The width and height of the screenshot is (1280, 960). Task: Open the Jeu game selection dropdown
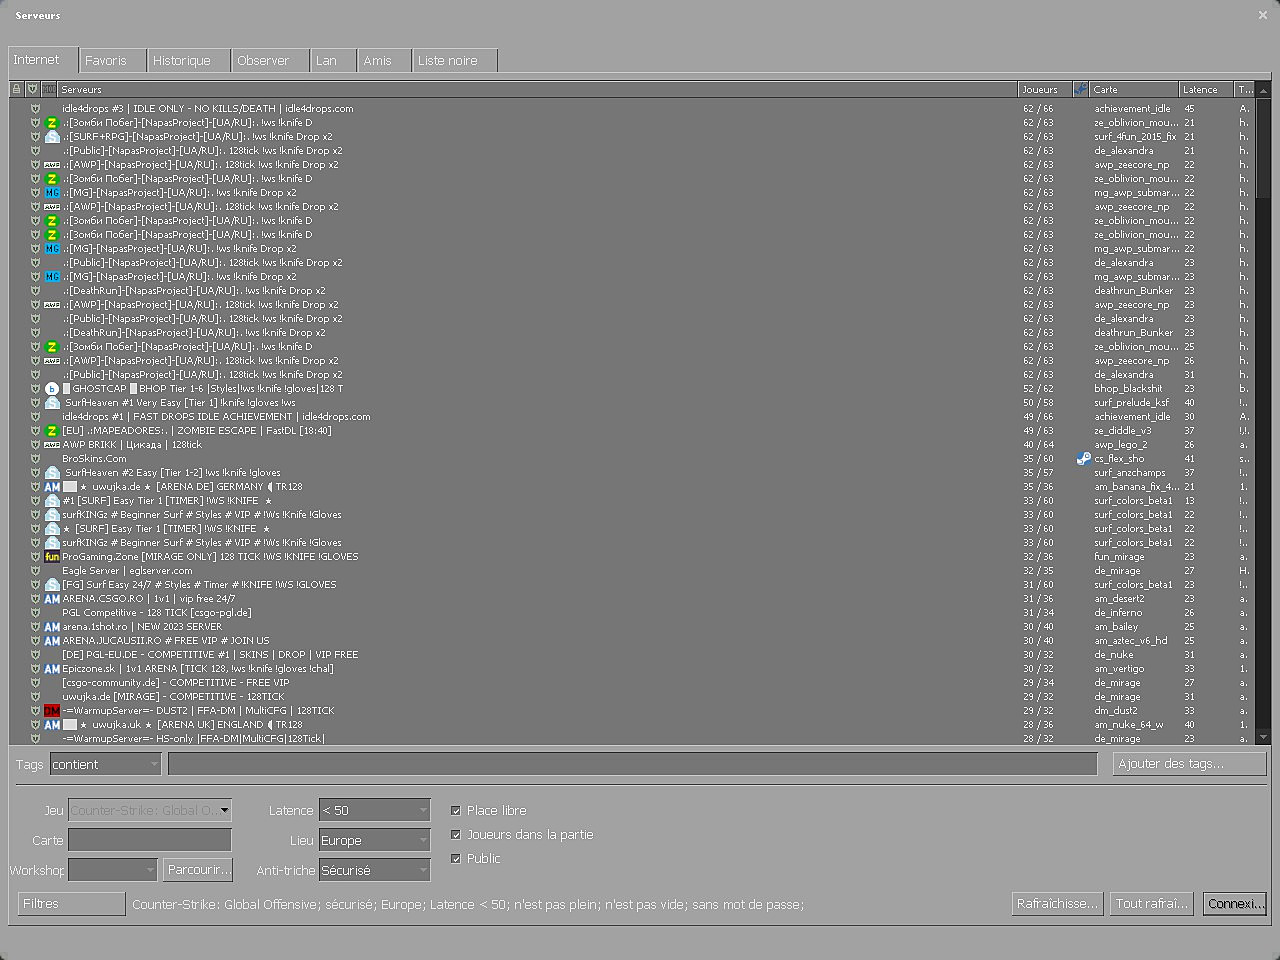[150, 810]
